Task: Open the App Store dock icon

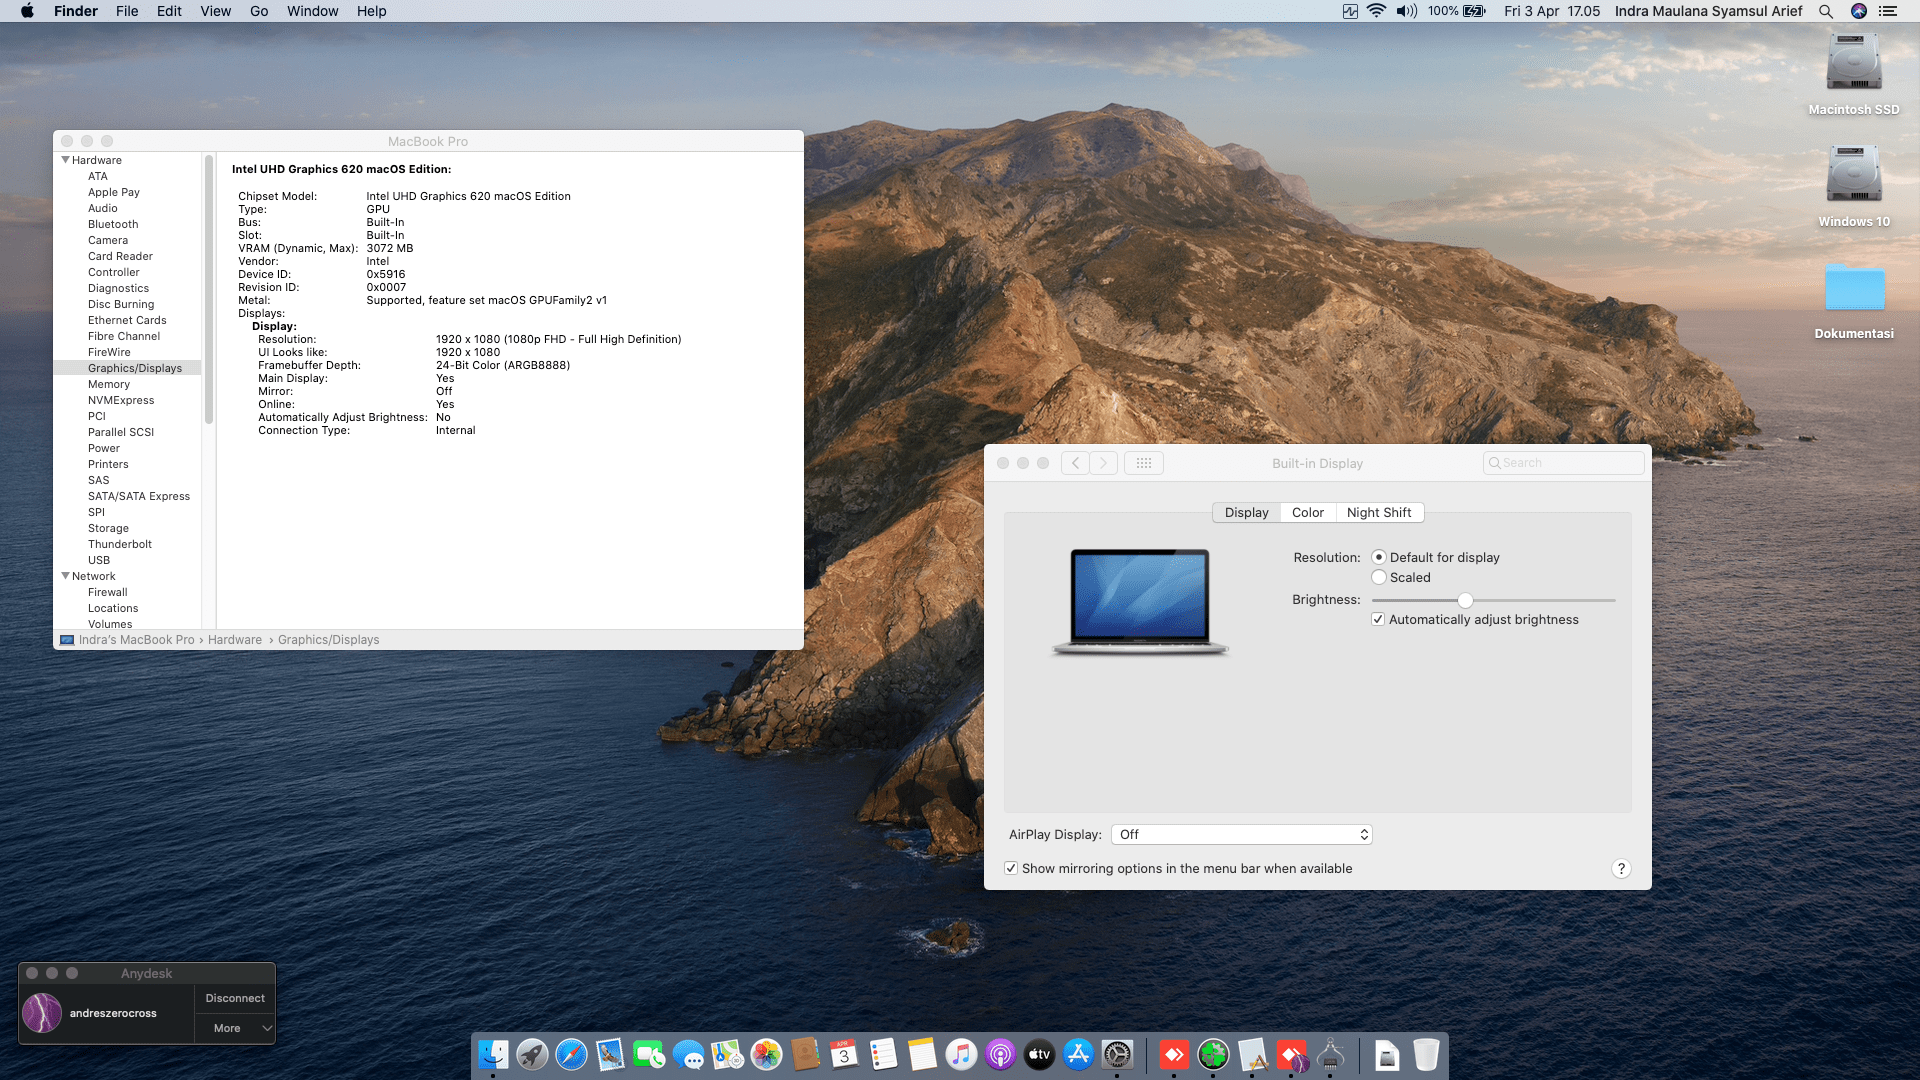Action: pos(1078,1054)
